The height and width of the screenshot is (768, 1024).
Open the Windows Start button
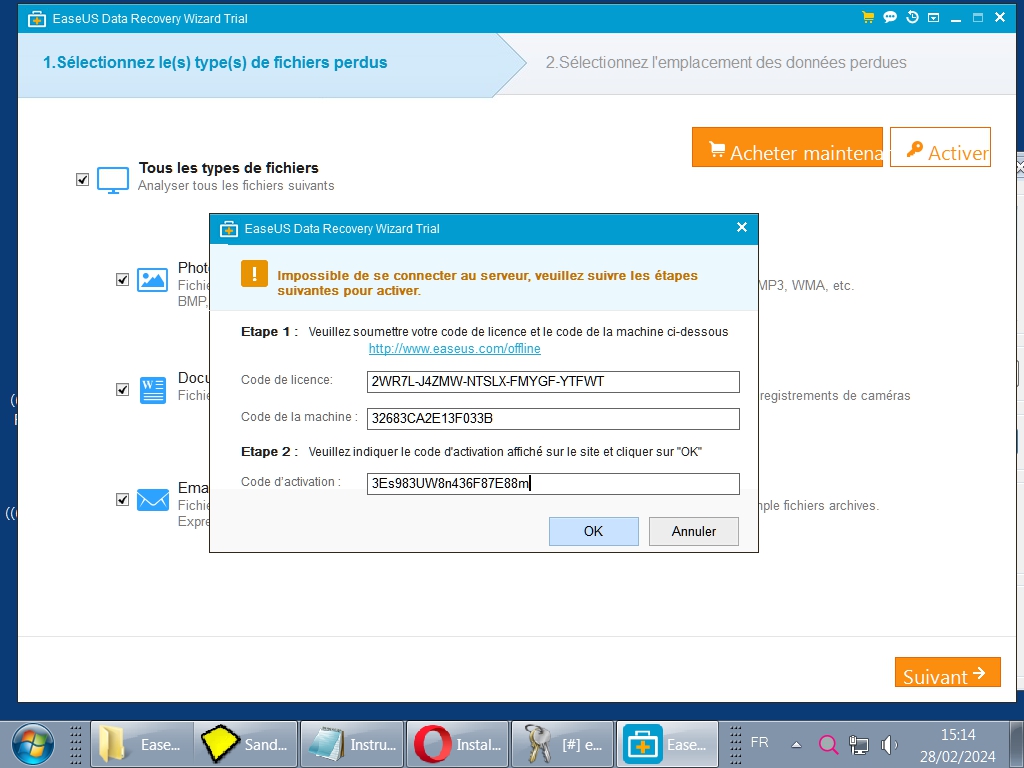[x=33, y=744]
